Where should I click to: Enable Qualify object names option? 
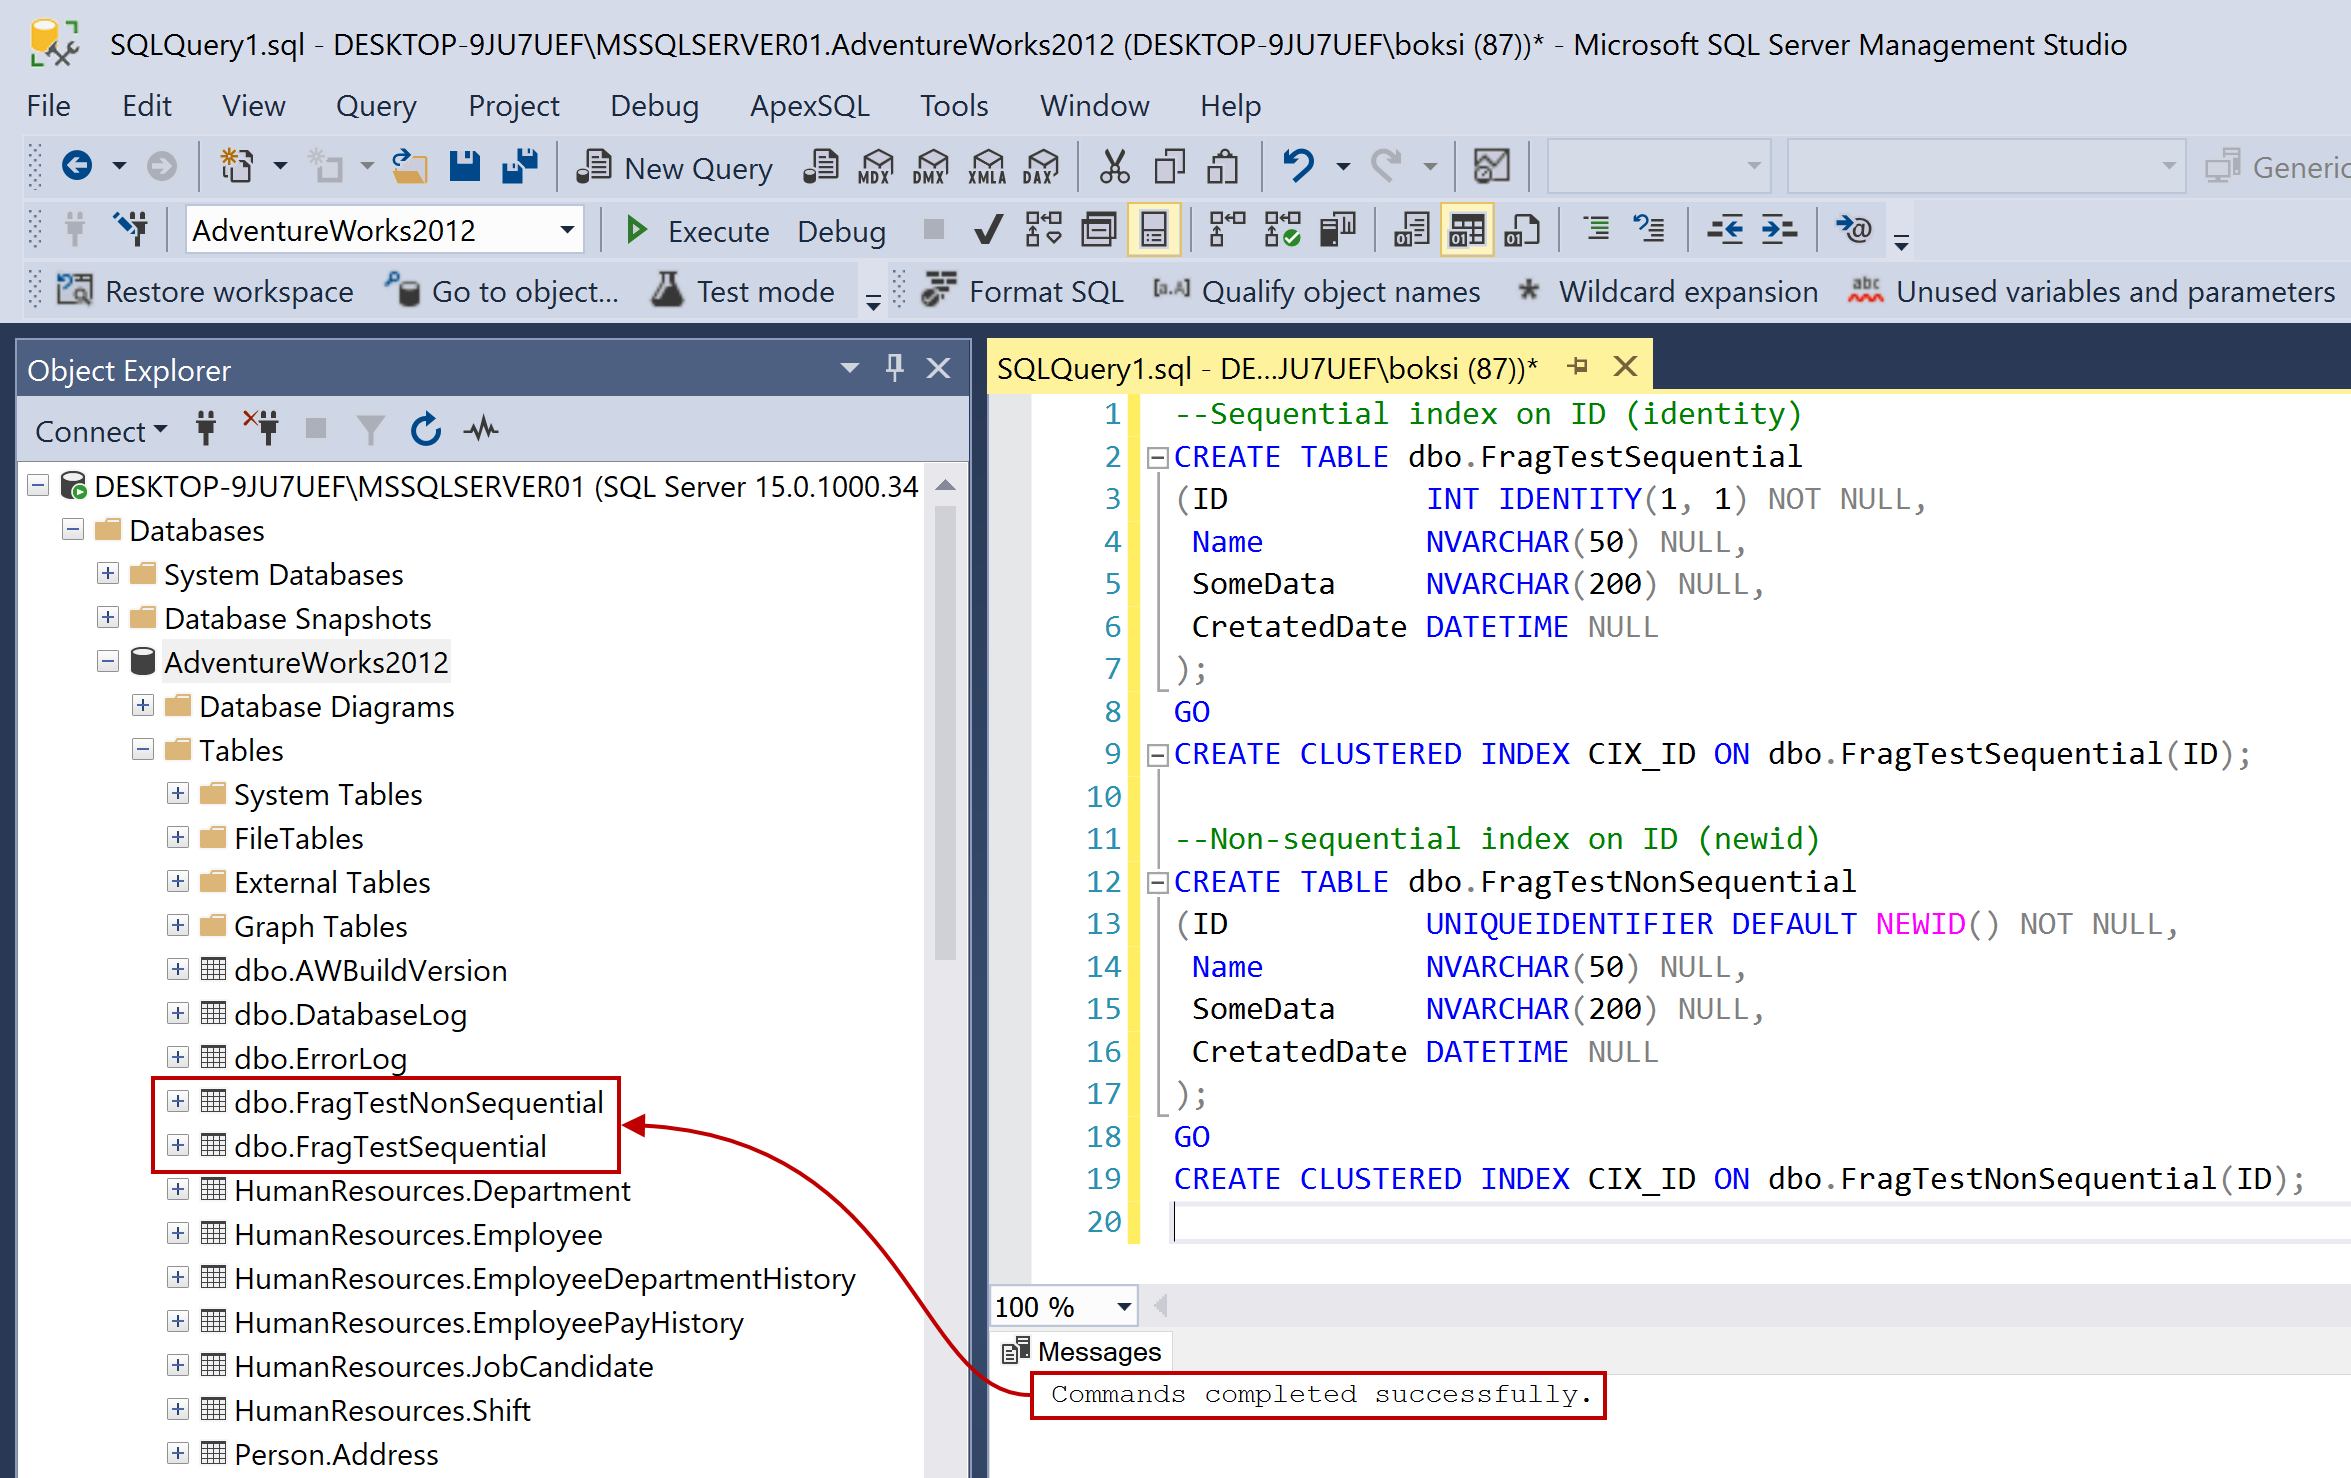(1318, 291)
